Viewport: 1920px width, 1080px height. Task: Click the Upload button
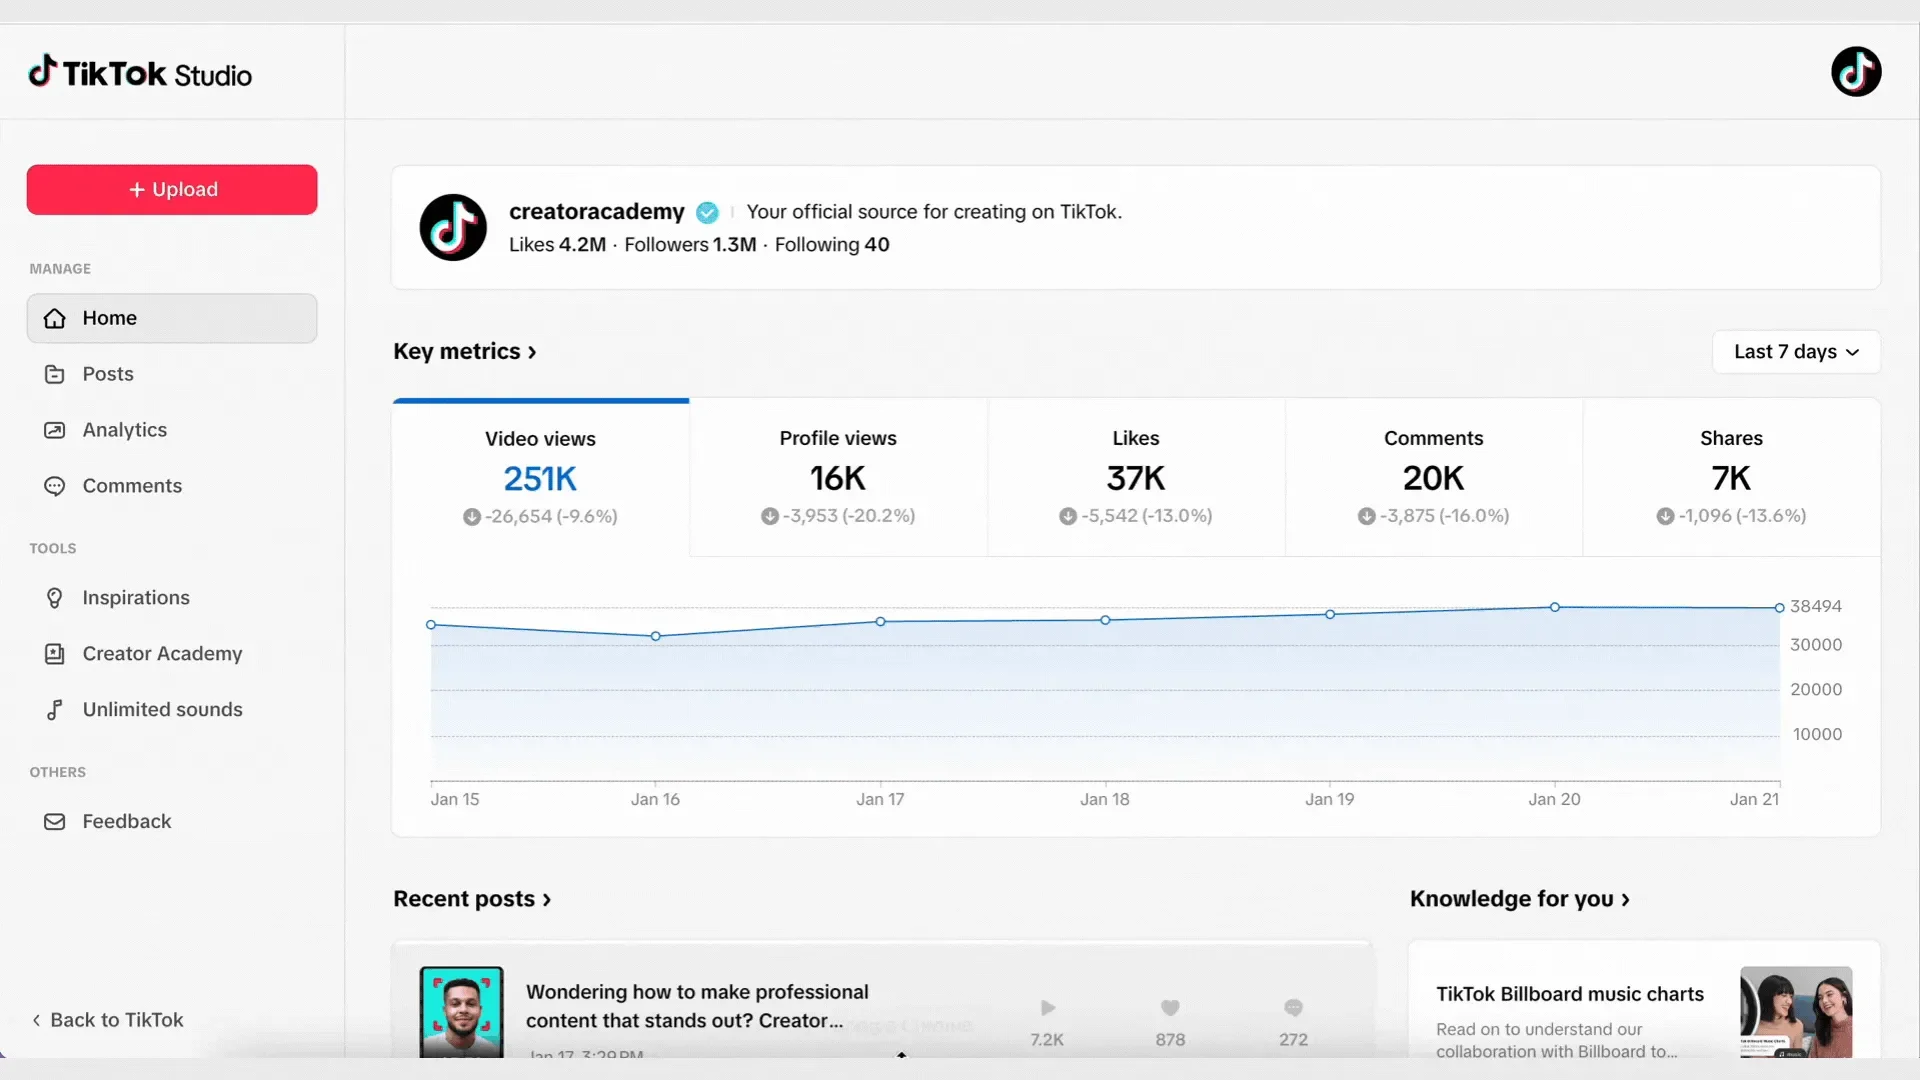[x=171, y=189]
